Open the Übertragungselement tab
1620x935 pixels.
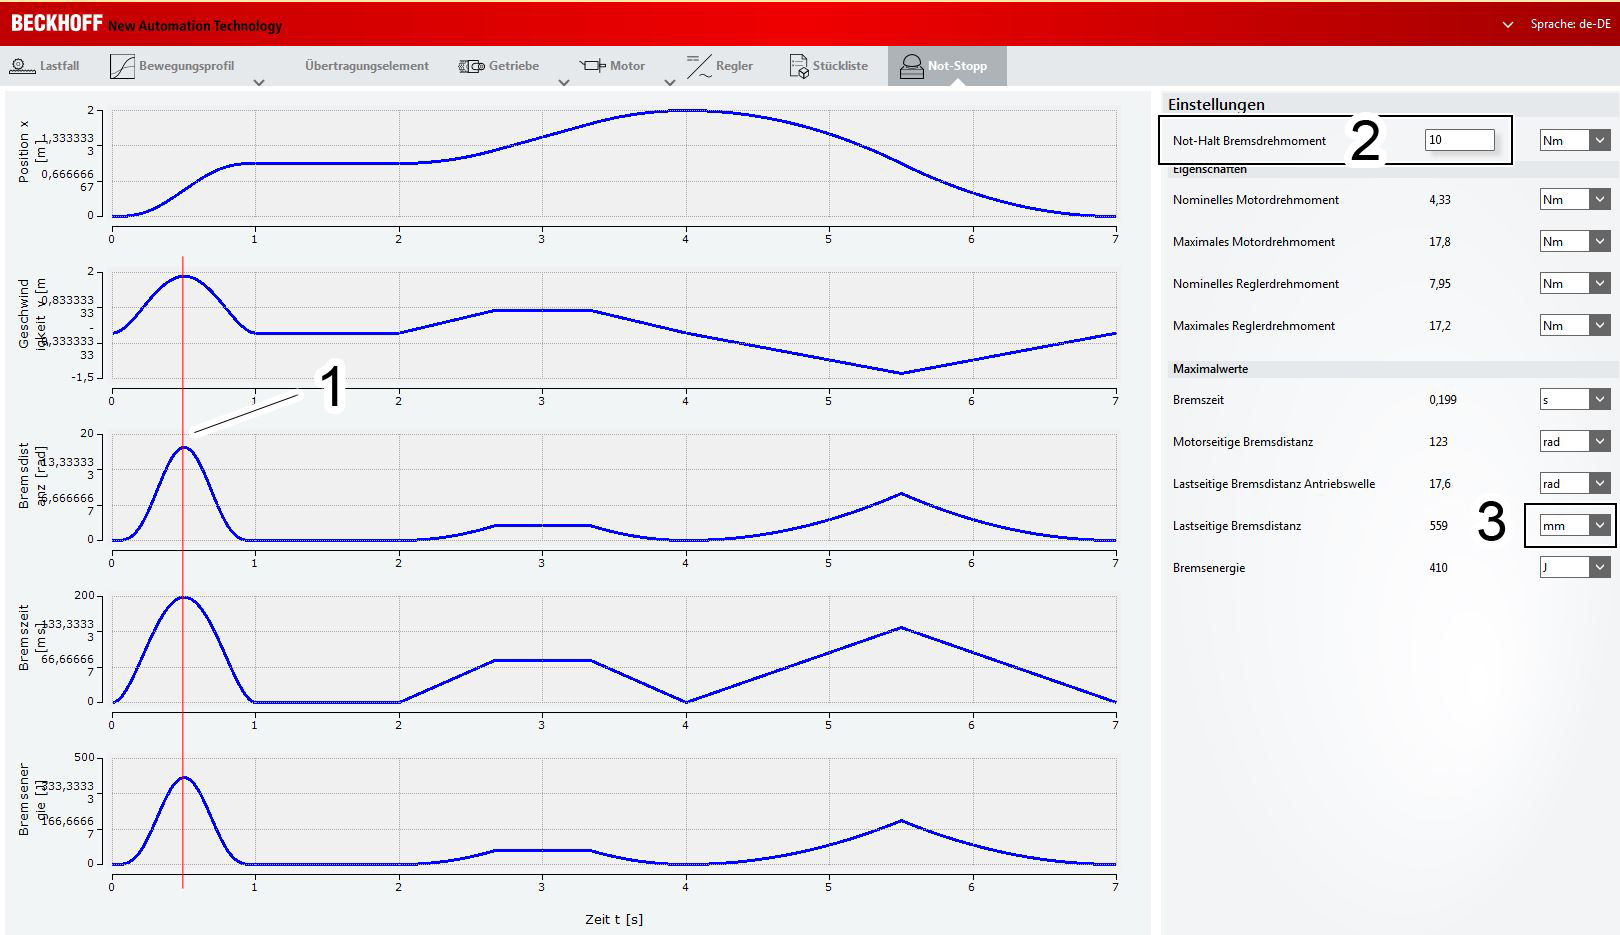coord(367,66)
